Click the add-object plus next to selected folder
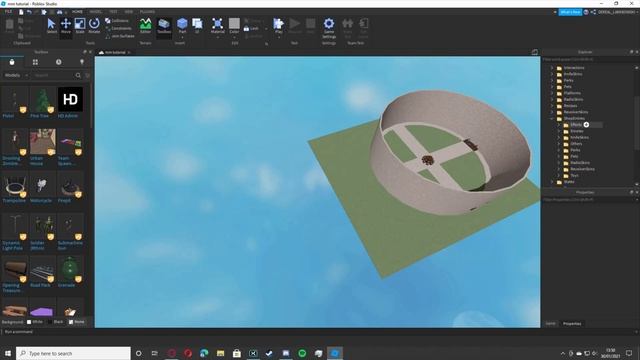This screenshot has height=360, width=640. pos(586,124)
